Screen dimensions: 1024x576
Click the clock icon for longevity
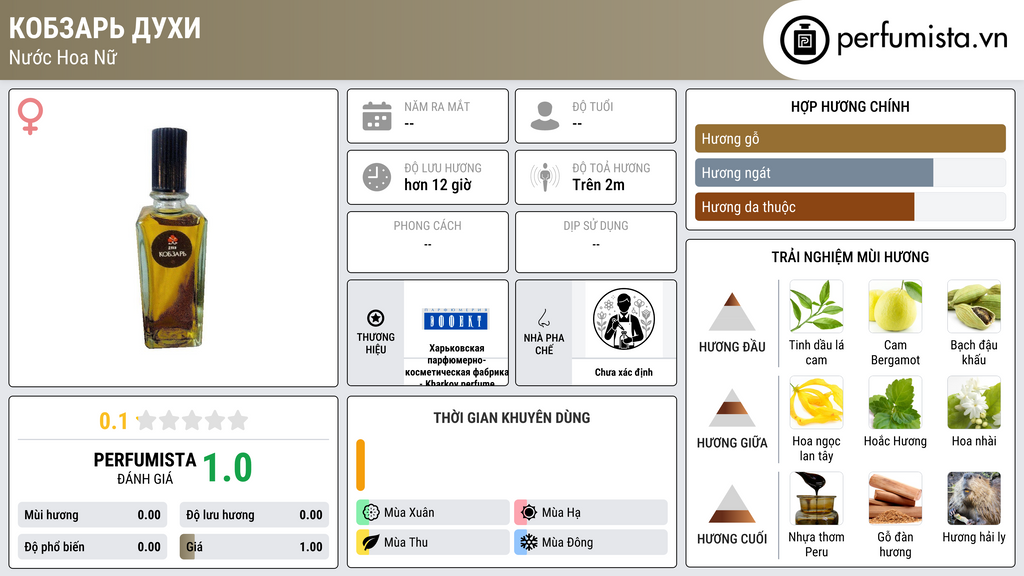click(377, 177)
